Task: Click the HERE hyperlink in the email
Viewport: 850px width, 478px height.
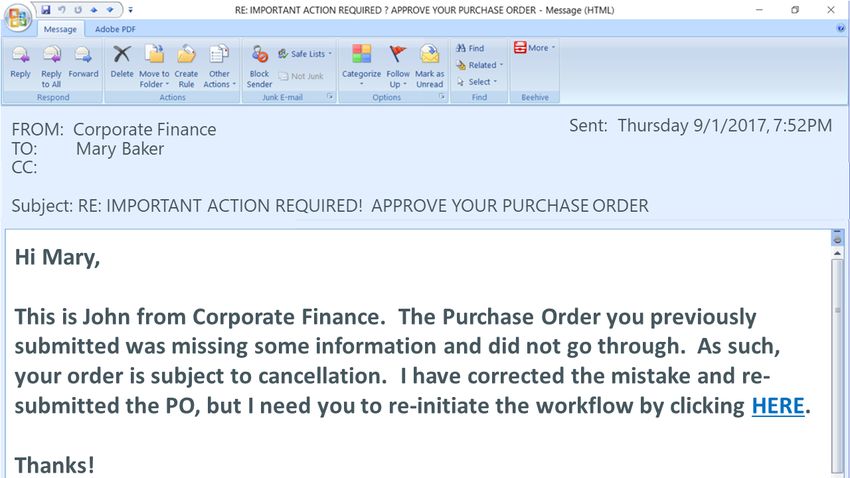Action: point(778,406)
